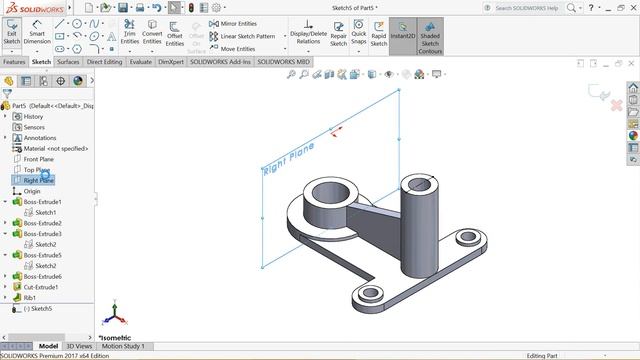Image resolution: width=640 pixels, height=360 pixels.
Task: Click the Save icon in title toolbar
Action: click(122, 7)
